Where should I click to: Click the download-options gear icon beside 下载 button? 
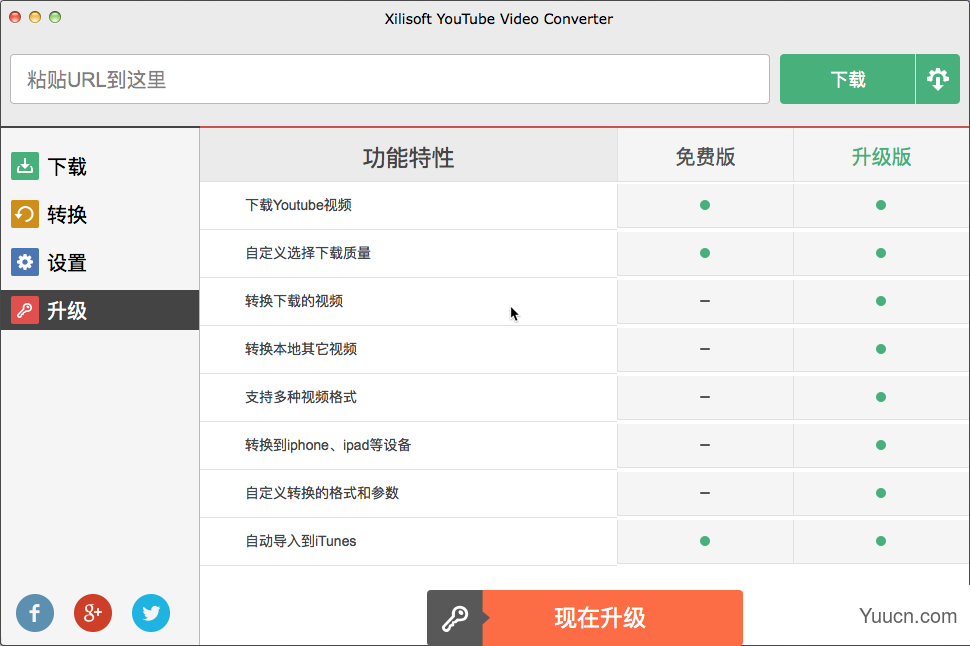click(938, 78)
